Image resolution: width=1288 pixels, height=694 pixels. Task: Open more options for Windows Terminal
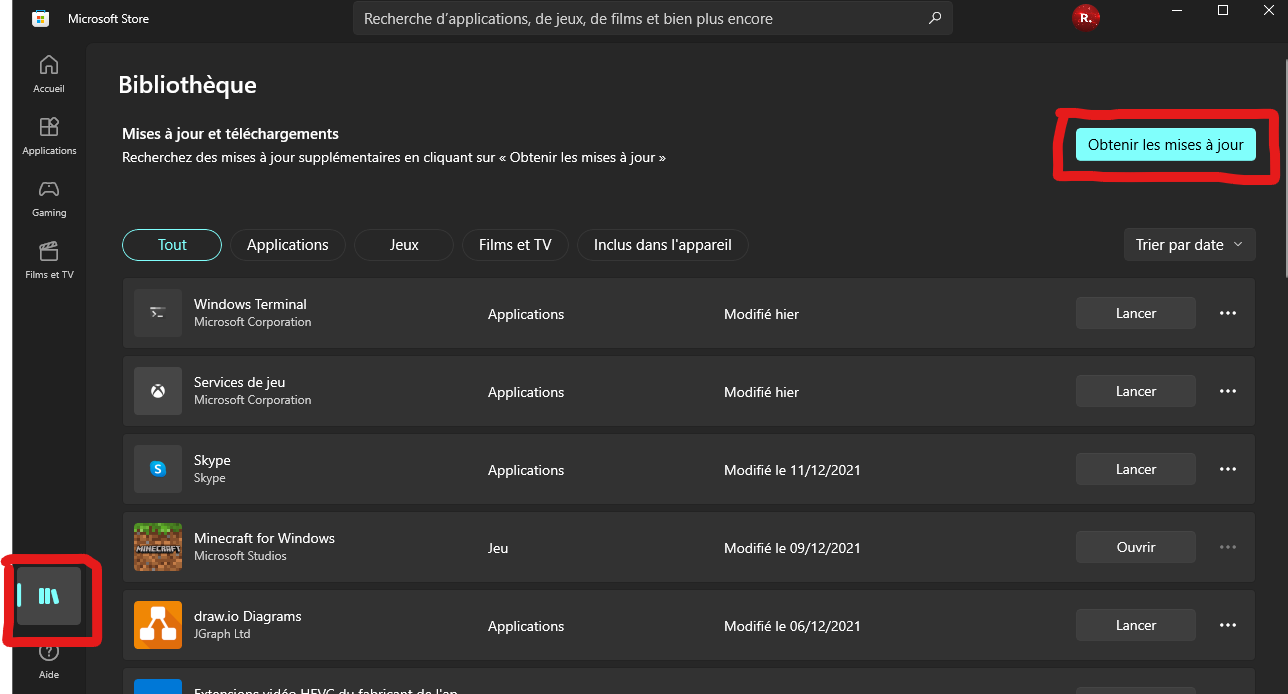pos(1228,313)
